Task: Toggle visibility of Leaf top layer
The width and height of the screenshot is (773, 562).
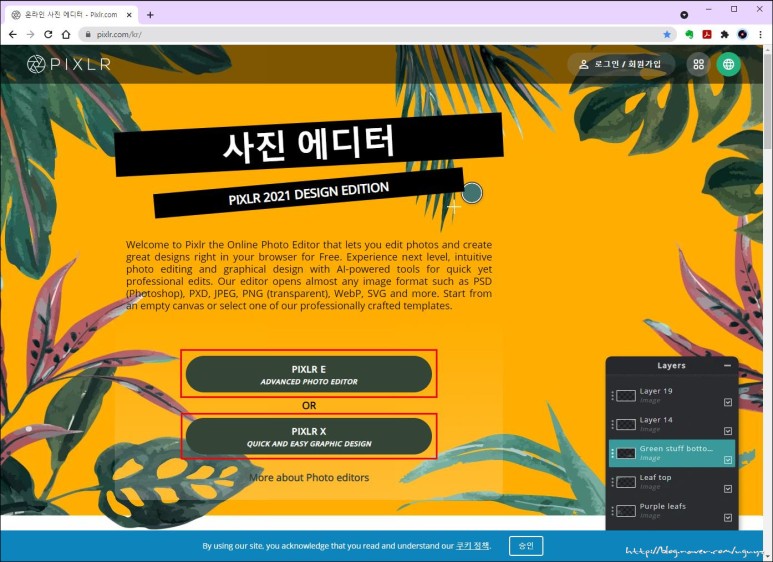Action: 728,489
